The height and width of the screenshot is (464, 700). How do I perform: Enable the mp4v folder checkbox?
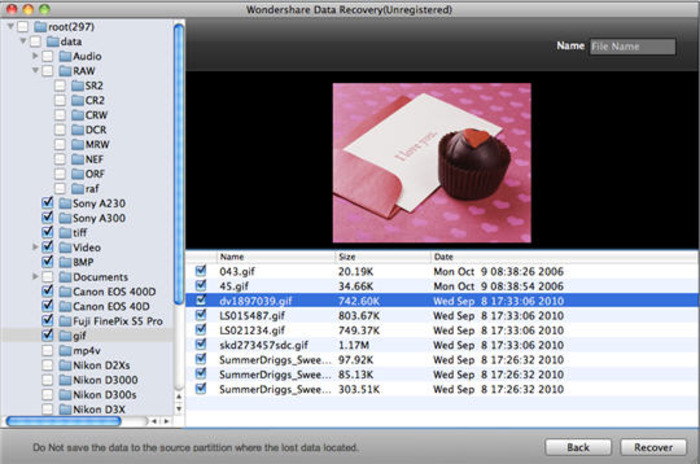tap(48, 350)
